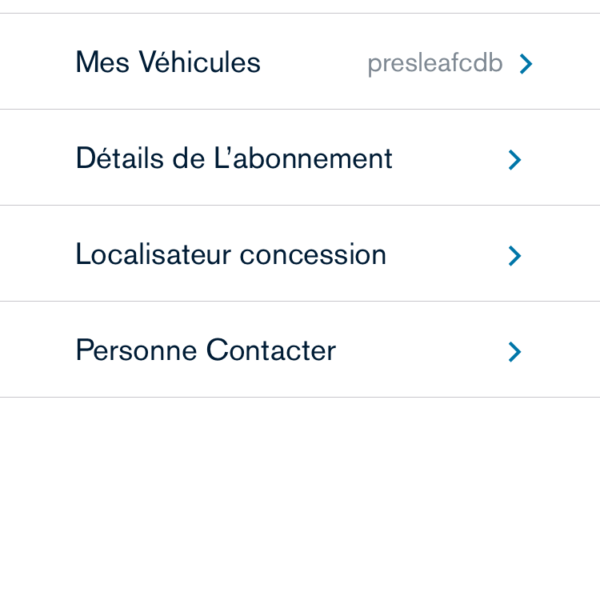This screenshot has height=600, width=600.
Task: Hit the dealer locator chevron icon
Action: pyautogui.click(x=515, y=256)
